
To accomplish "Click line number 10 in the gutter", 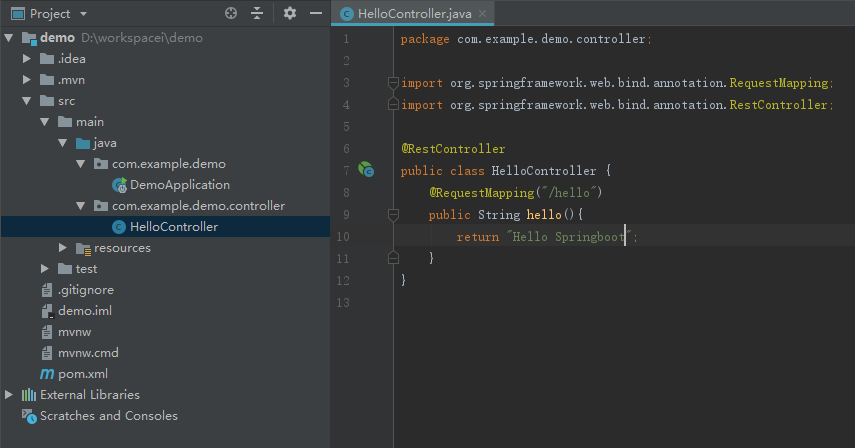I will (343, 237).
